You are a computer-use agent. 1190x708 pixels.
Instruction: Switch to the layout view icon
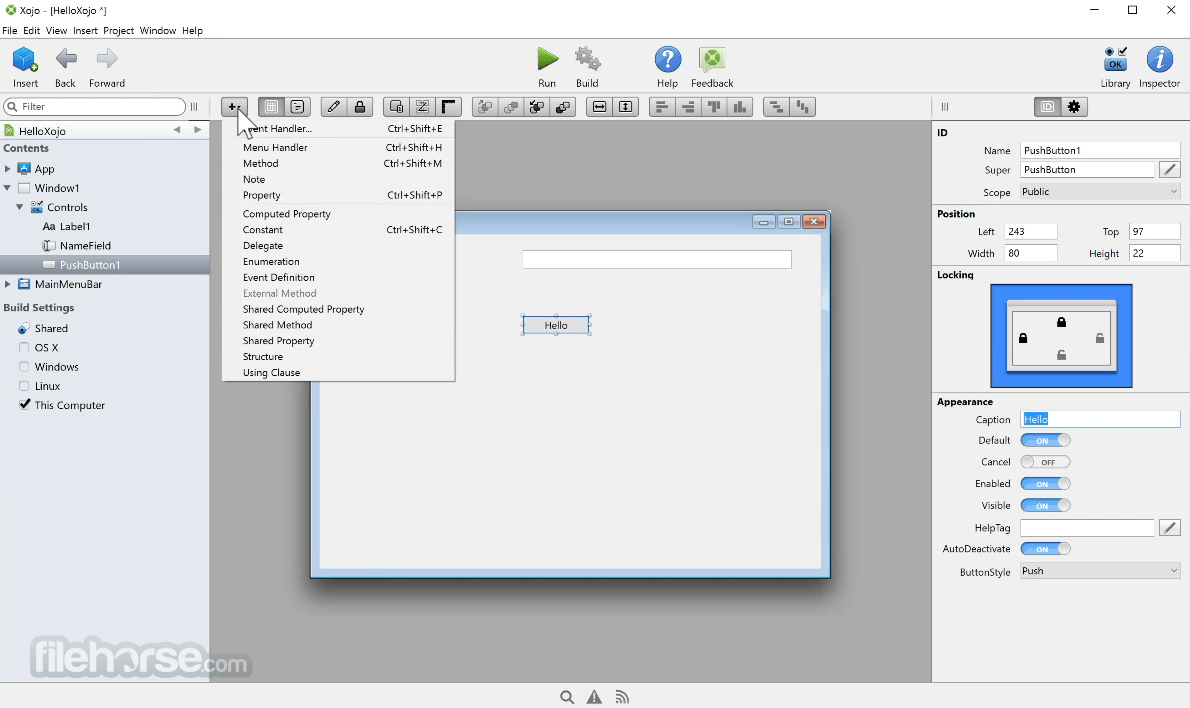click(271, 107)
